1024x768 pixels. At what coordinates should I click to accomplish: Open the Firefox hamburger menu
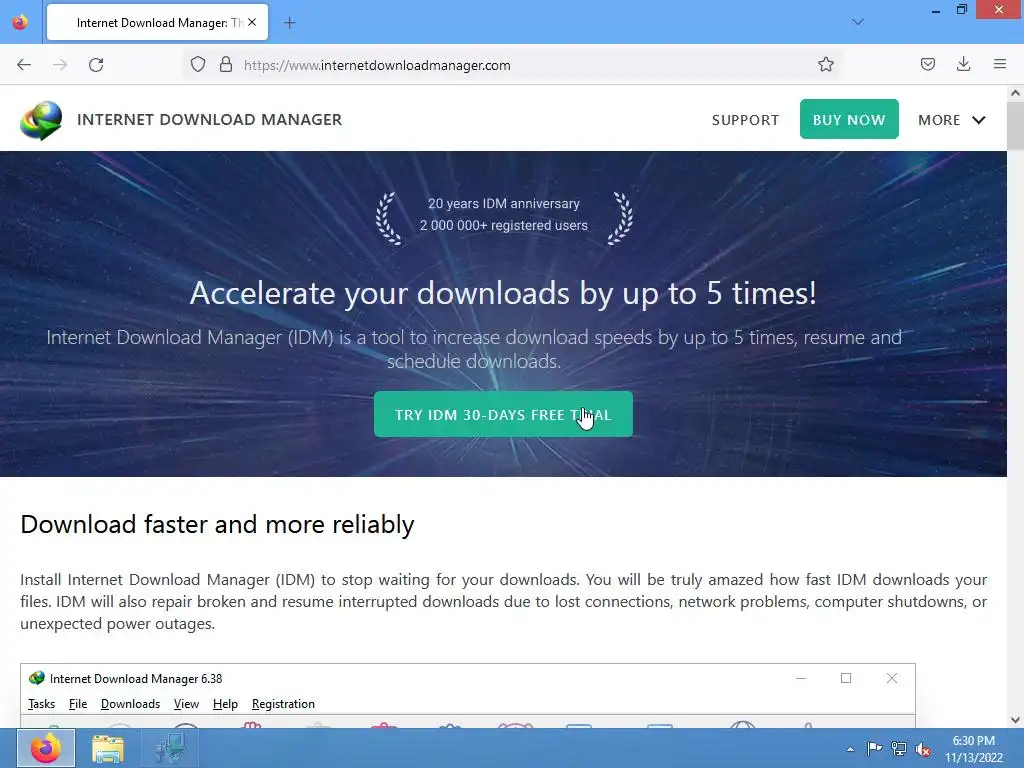tap(1000, 65)
